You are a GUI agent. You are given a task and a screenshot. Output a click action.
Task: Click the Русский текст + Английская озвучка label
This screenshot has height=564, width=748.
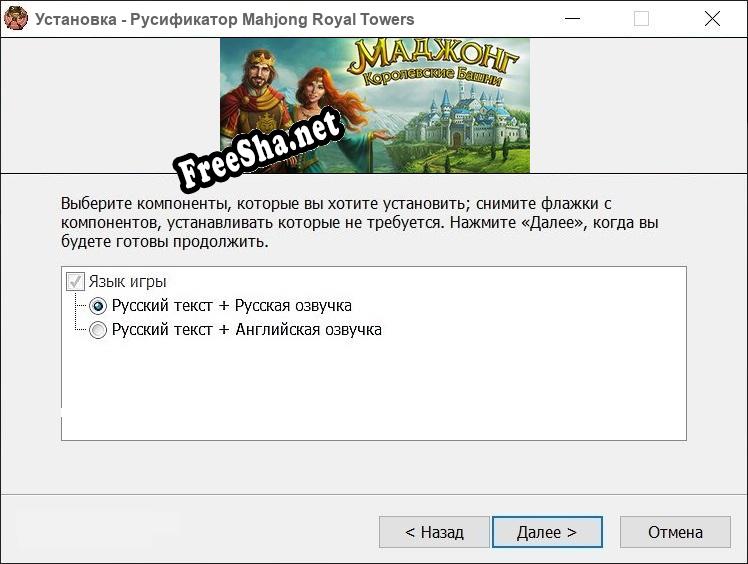click(246, 330)
